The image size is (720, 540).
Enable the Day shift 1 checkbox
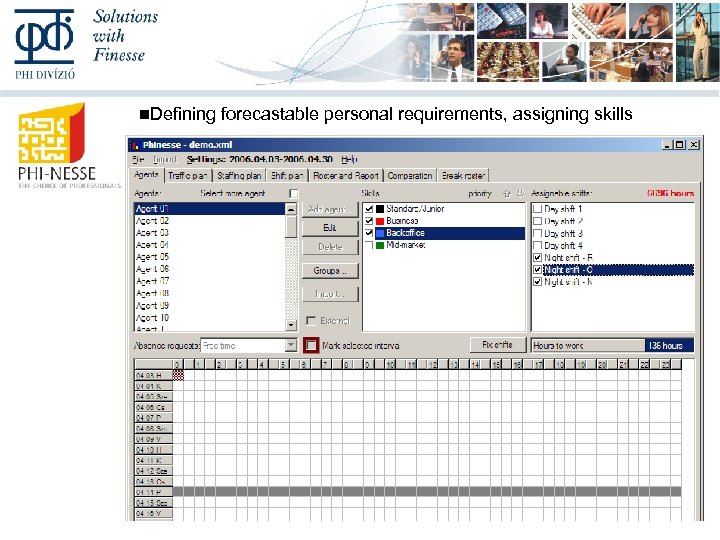537,209
